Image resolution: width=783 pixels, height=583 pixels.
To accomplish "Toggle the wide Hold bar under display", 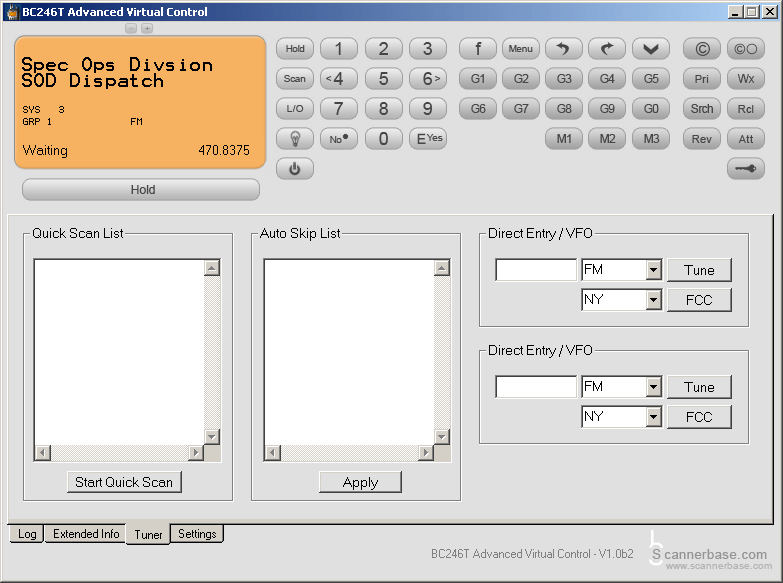I will [141, 190].
